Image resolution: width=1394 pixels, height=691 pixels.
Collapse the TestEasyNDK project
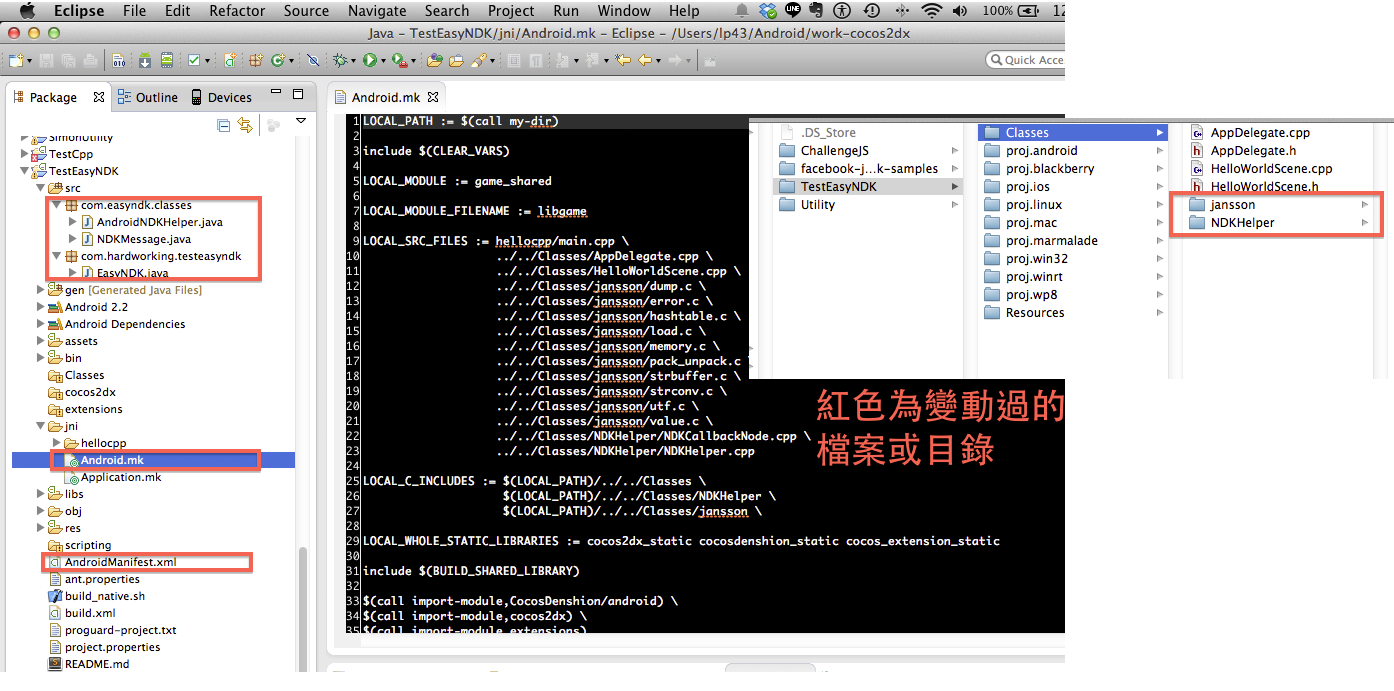(x=26, y=171)
